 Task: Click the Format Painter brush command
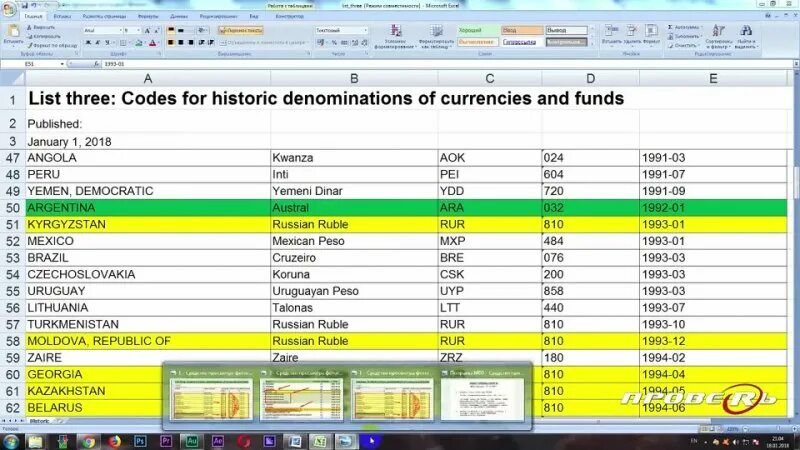[52, 45]
